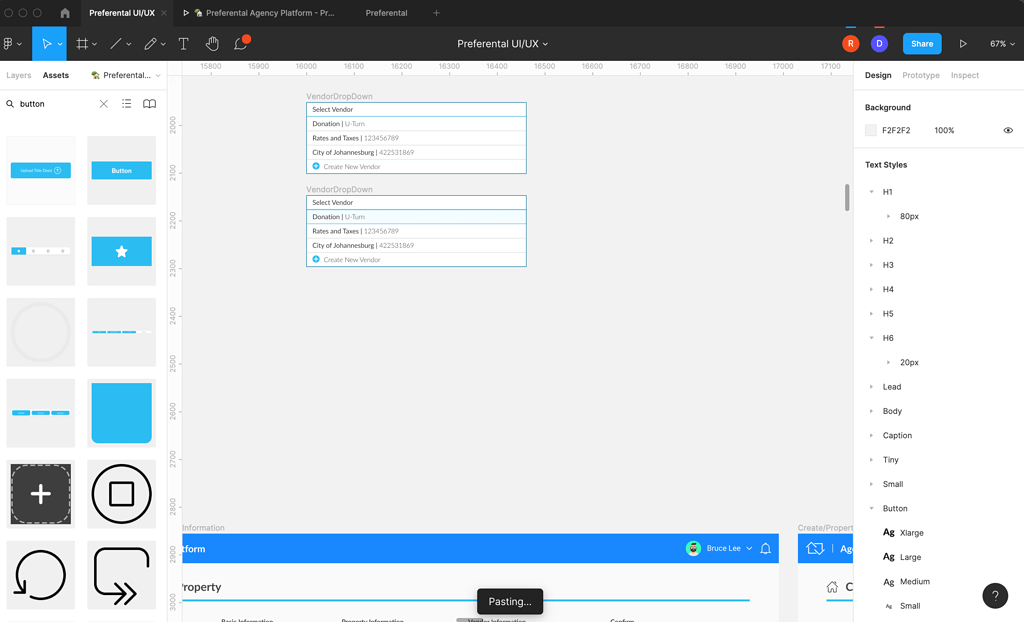Select the Text tool
1024x622 pixels.
(x=184, y=44)
